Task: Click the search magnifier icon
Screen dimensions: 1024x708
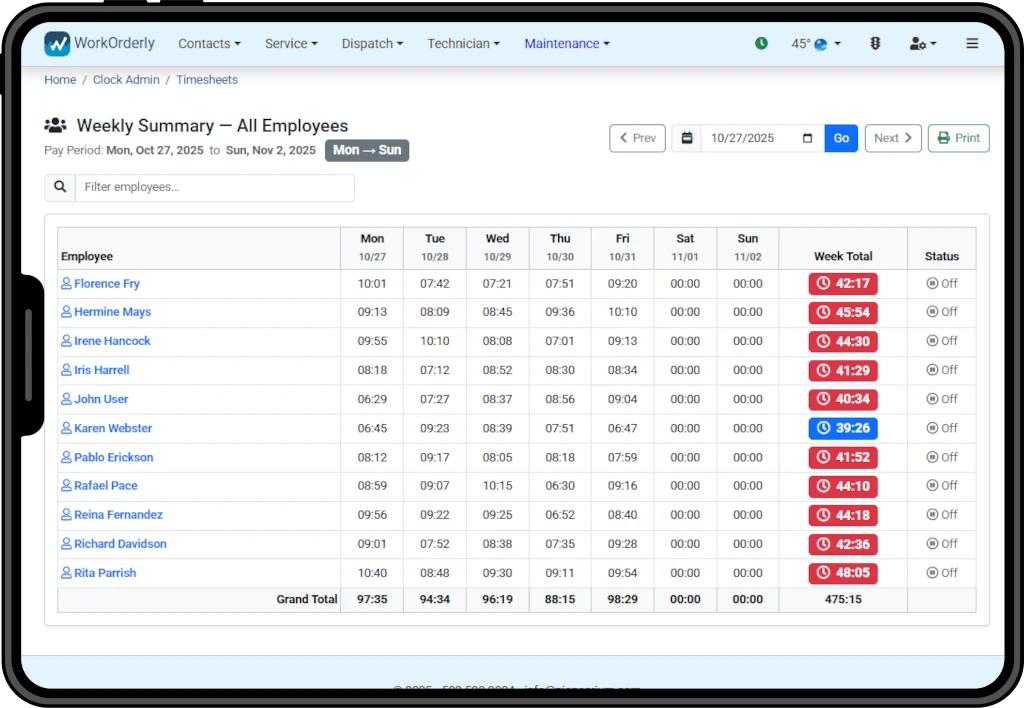Action: pos(60,187)
